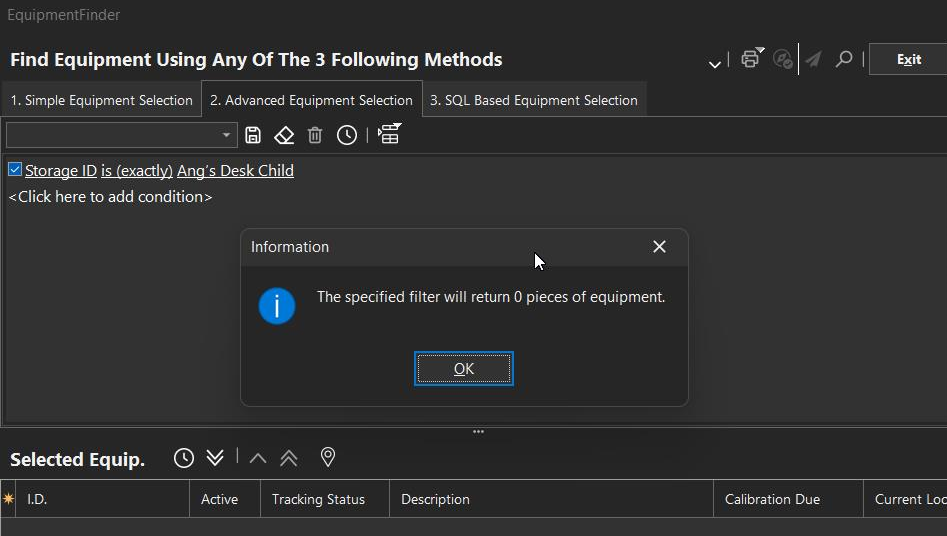Switch to Simple Equipment Selection tab
947x536 pixels.
pyautogui.click(x=101, y=100)
